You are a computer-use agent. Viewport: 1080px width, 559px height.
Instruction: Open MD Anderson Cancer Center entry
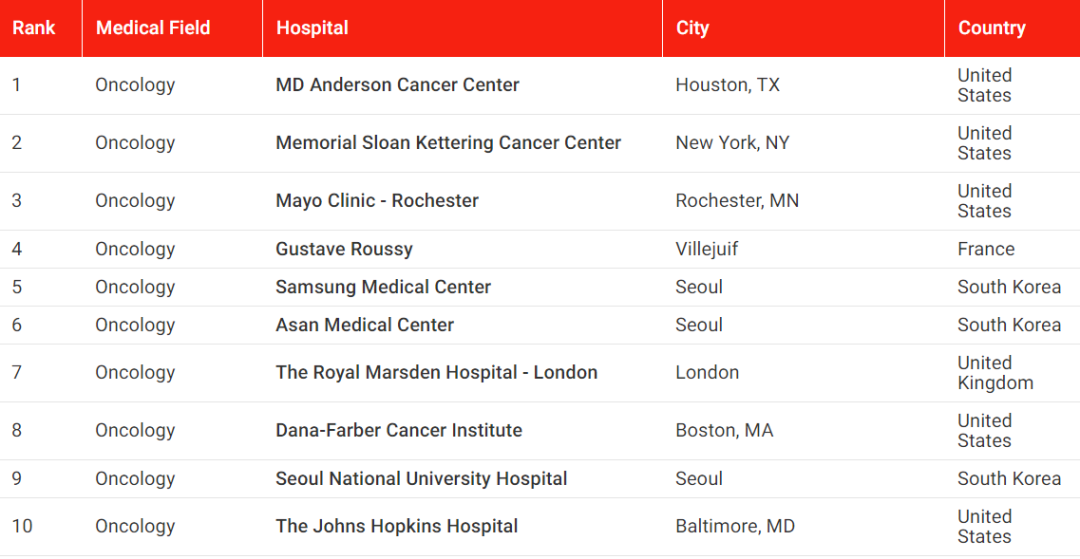point(397,85)
